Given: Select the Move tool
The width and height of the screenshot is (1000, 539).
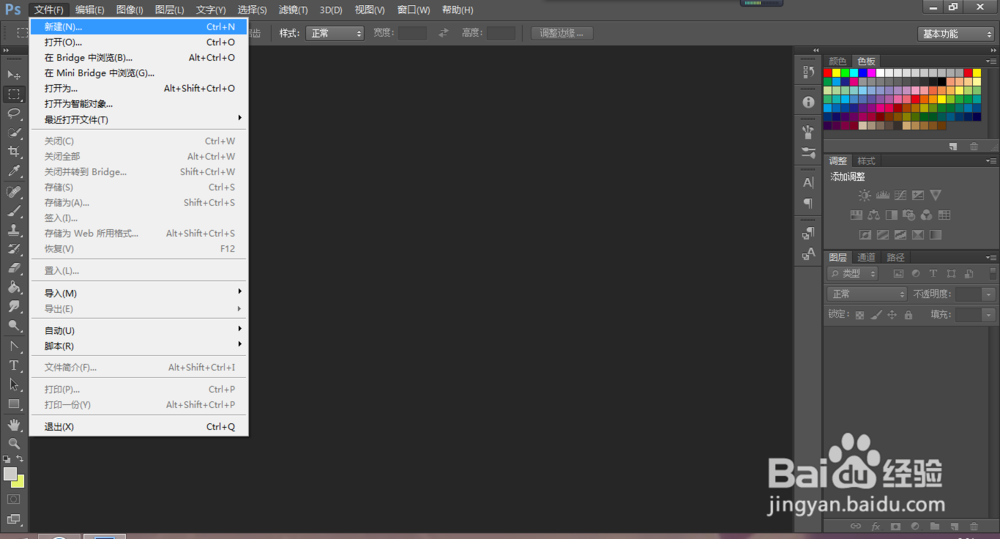Looking at the screenshot, I should tap(13, 75).
